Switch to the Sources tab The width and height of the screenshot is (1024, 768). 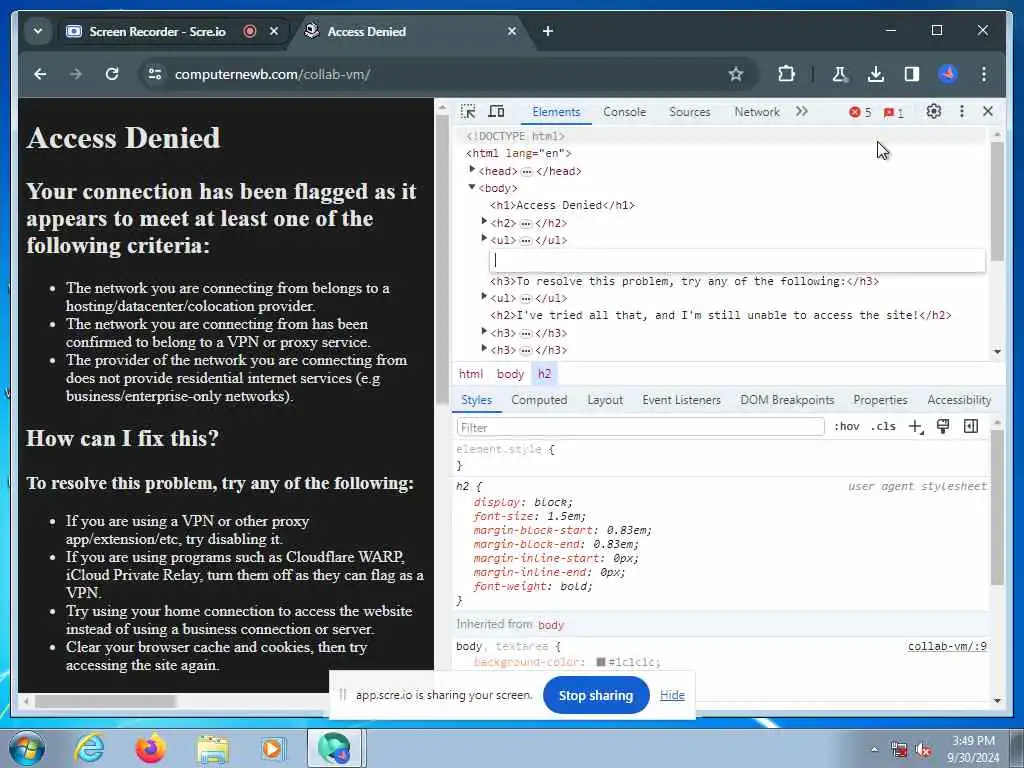[x=690, y=112]
